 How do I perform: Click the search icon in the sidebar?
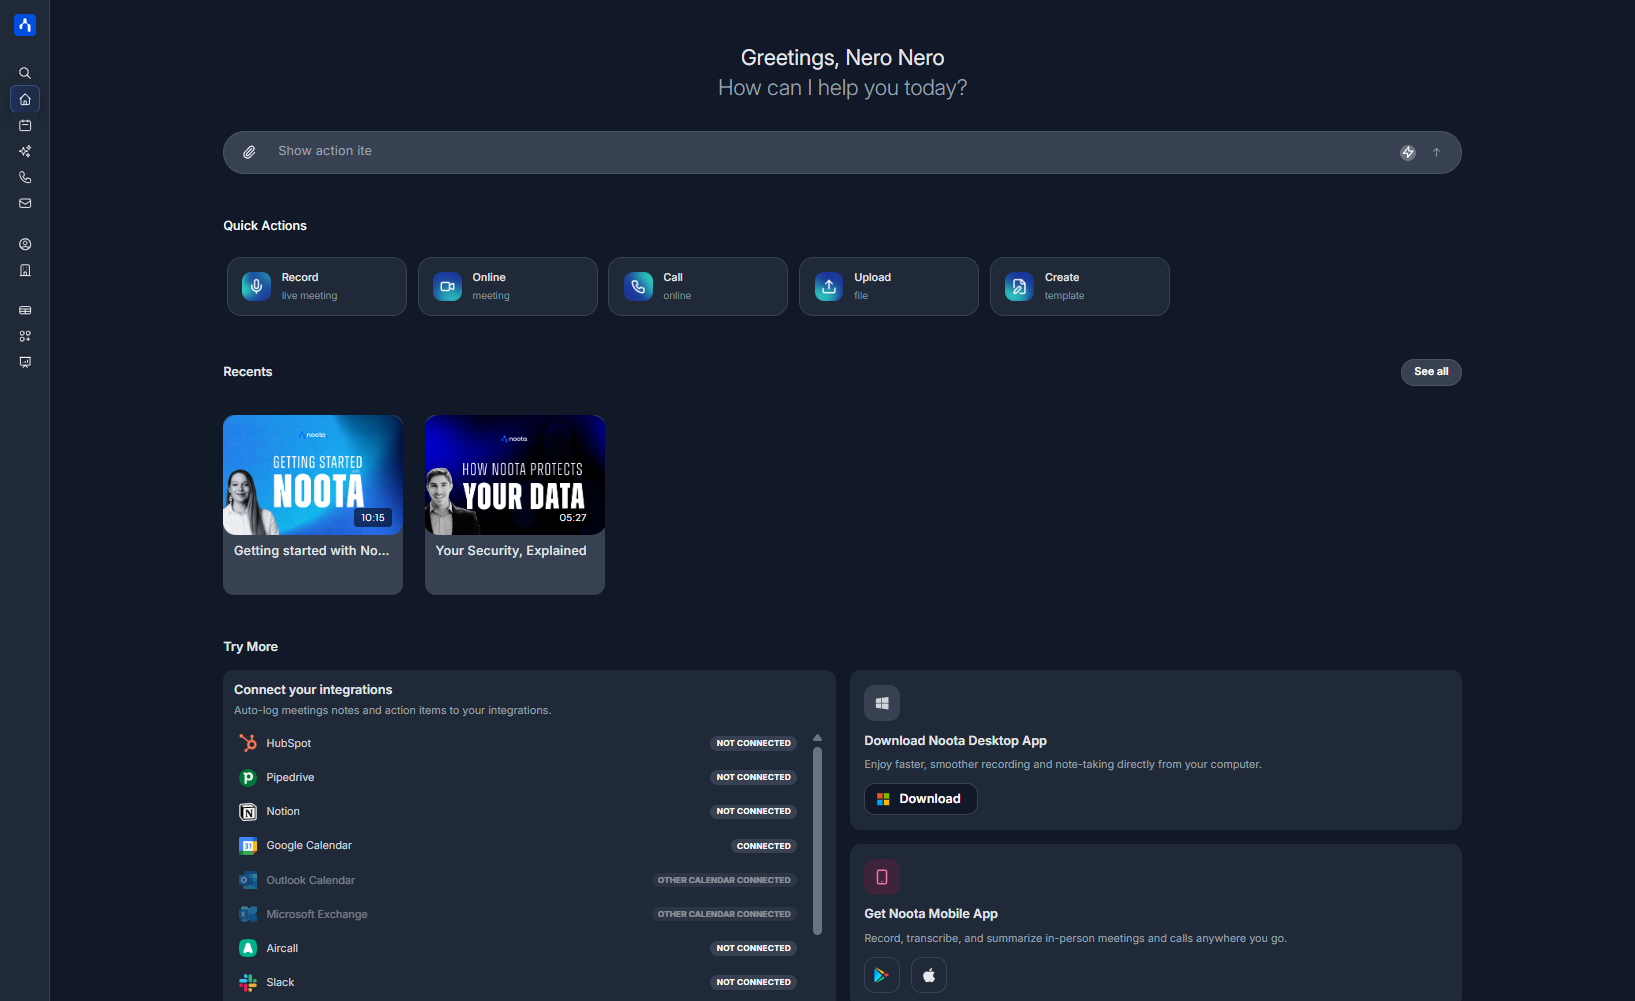(x=25, y=73)
